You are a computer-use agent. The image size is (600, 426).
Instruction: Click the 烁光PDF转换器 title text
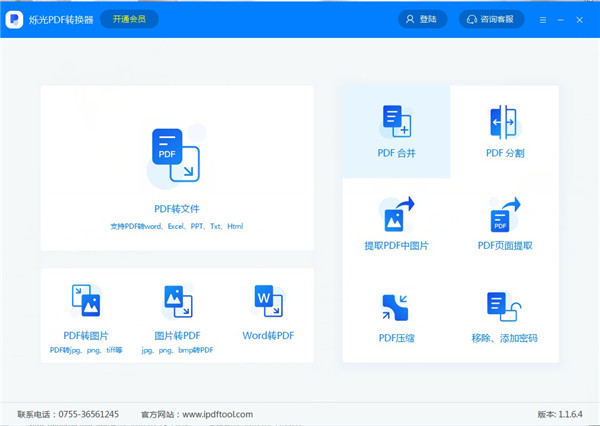point(61,20)
